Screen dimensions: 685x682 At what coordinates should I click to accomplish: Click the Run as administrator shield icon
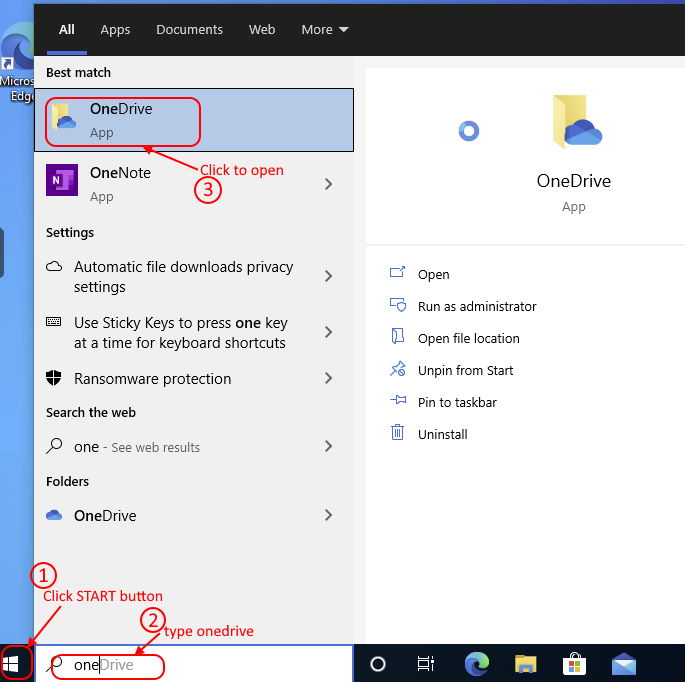pos(398,305)
